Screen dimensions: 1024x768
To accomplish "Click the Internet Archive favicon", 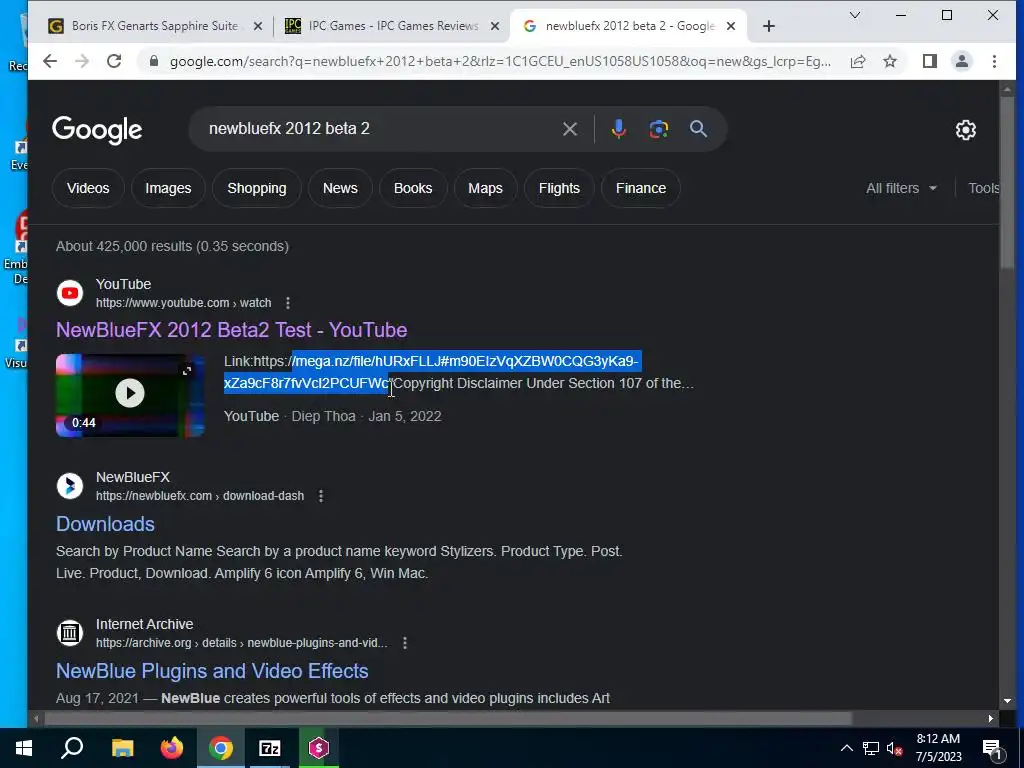I will point(70,633).
